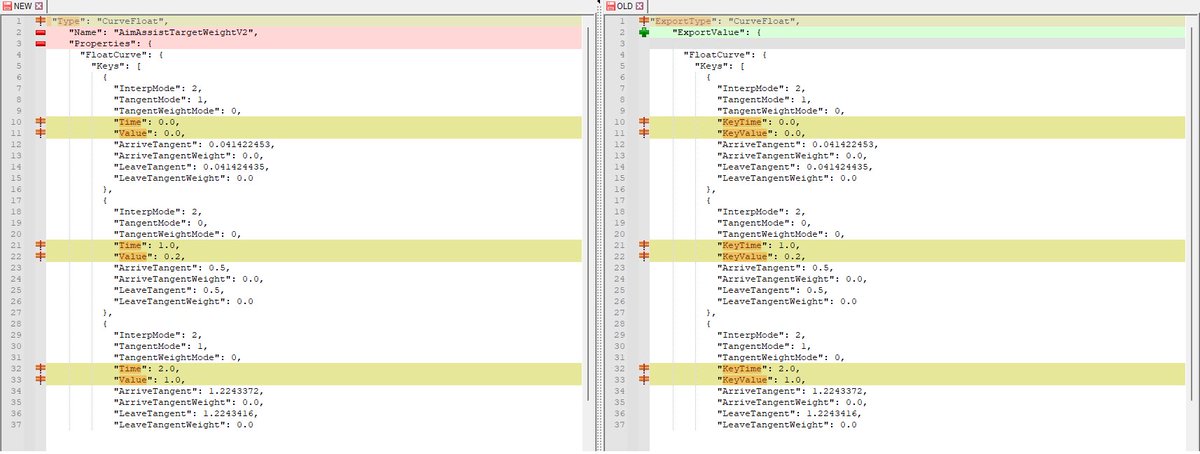Click the red disk icon on NEW tab
The width and height of the screenshot is (1200, 454).
[7, 6]
